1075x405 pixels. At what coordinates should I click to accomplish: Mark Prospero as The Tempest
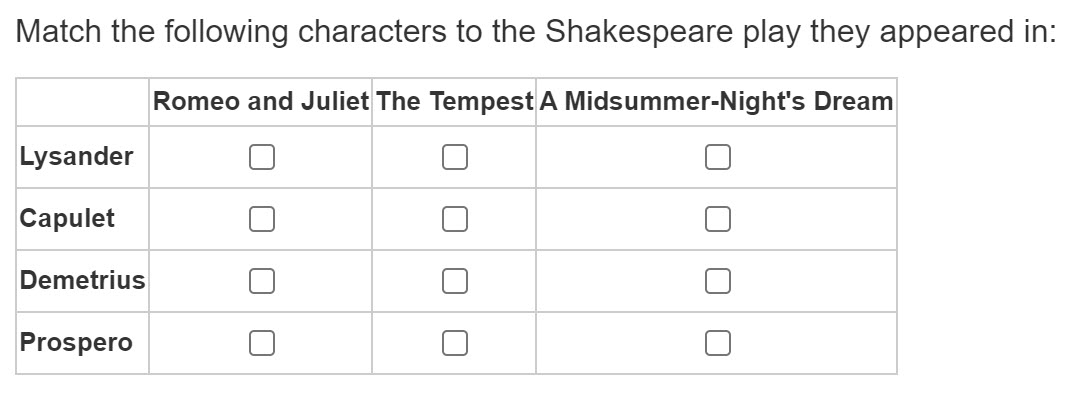click(454, 343)
